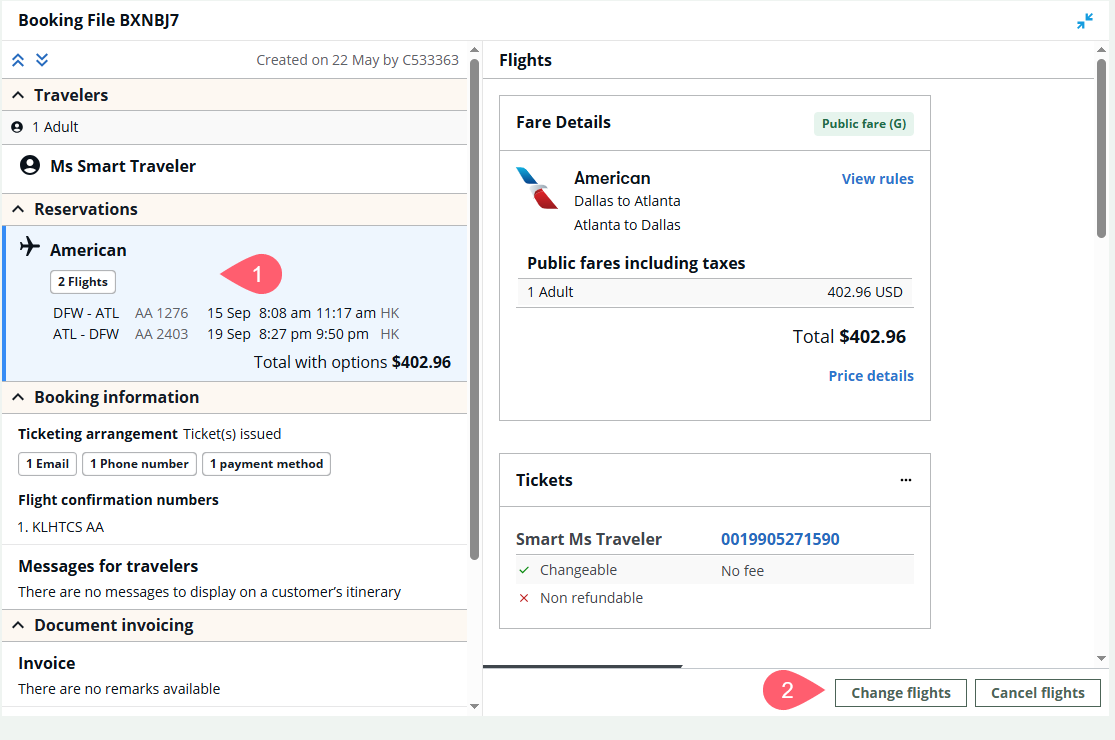Click the left panel vertical scrollbar thumb
This screenshot has height=740, width=1115.
474,309
